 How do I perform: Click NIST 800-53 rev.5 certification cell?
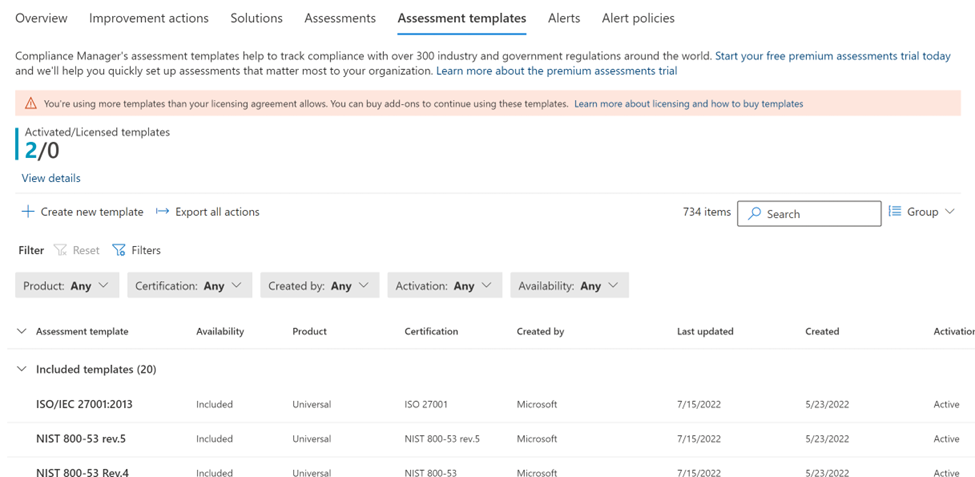(x=442, y=439)
